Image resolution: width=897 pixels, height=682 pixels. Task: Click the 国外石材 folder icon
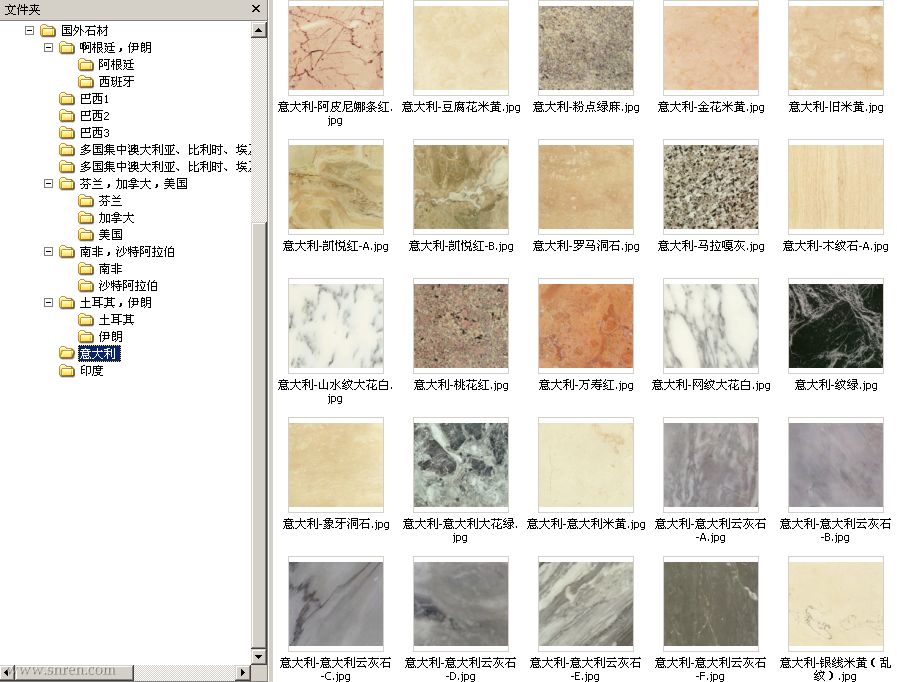pos(48,31)
